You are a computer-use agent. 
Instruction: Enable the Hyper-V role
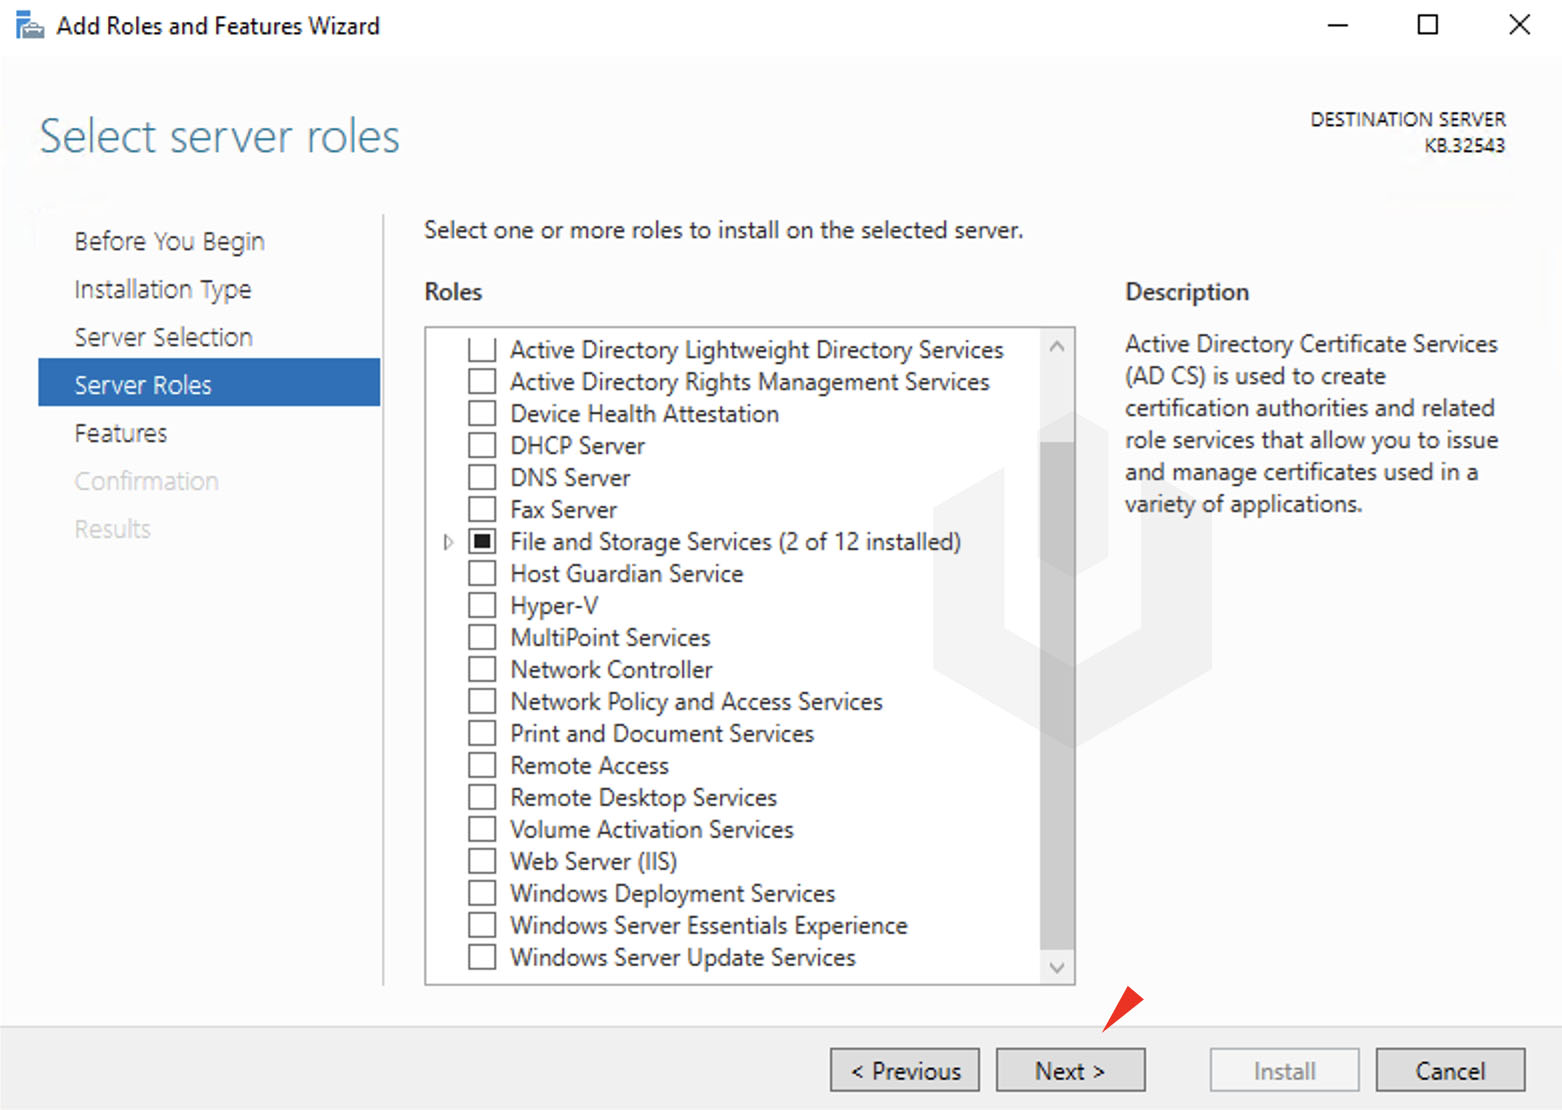click(x=482, y=605)
